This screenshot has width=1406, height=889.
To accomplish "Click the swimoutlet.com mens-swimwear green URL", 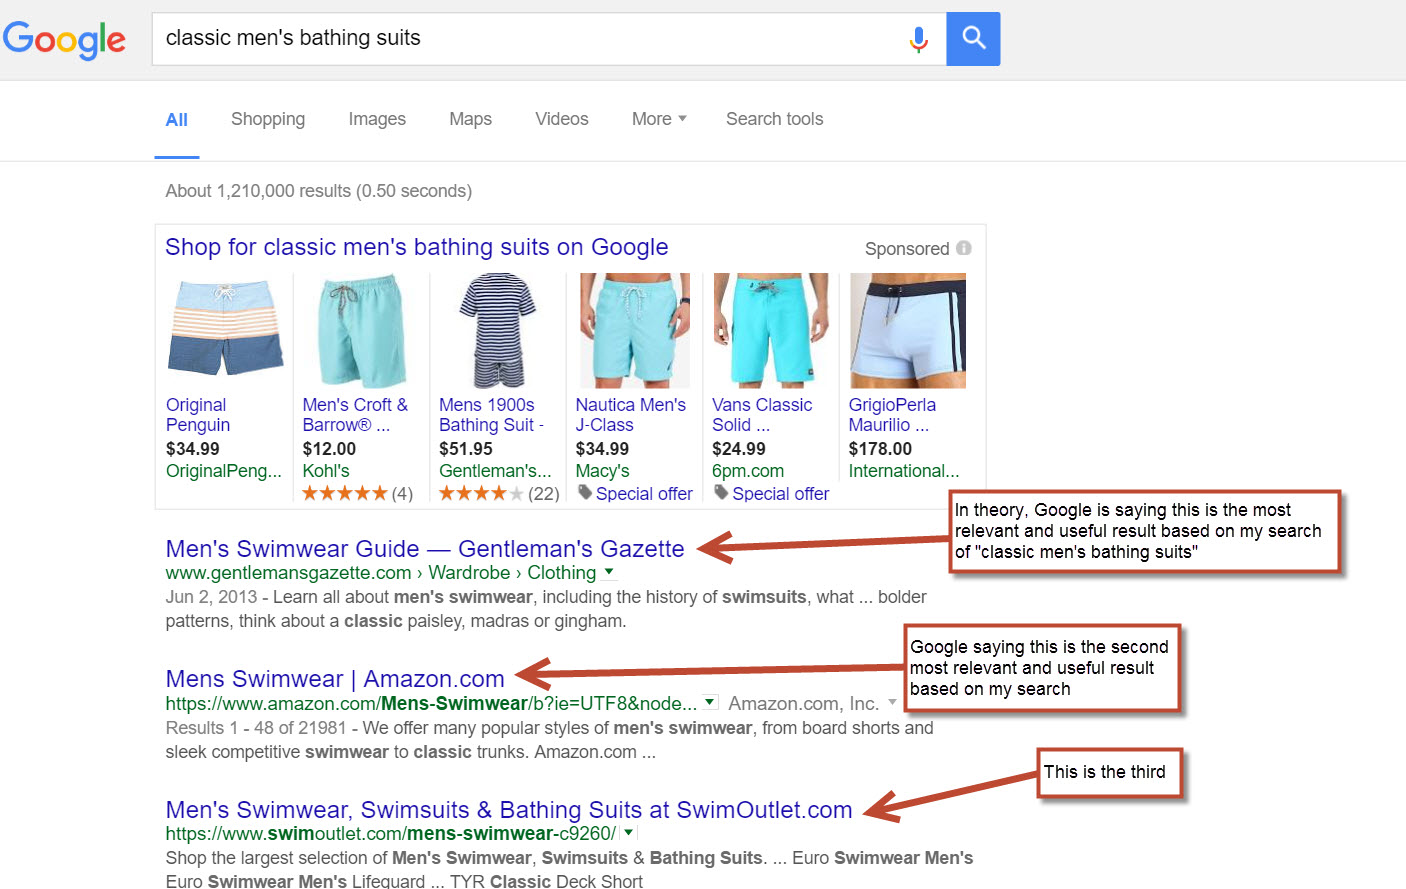I will pyautogui.click(x=391, y=833).
